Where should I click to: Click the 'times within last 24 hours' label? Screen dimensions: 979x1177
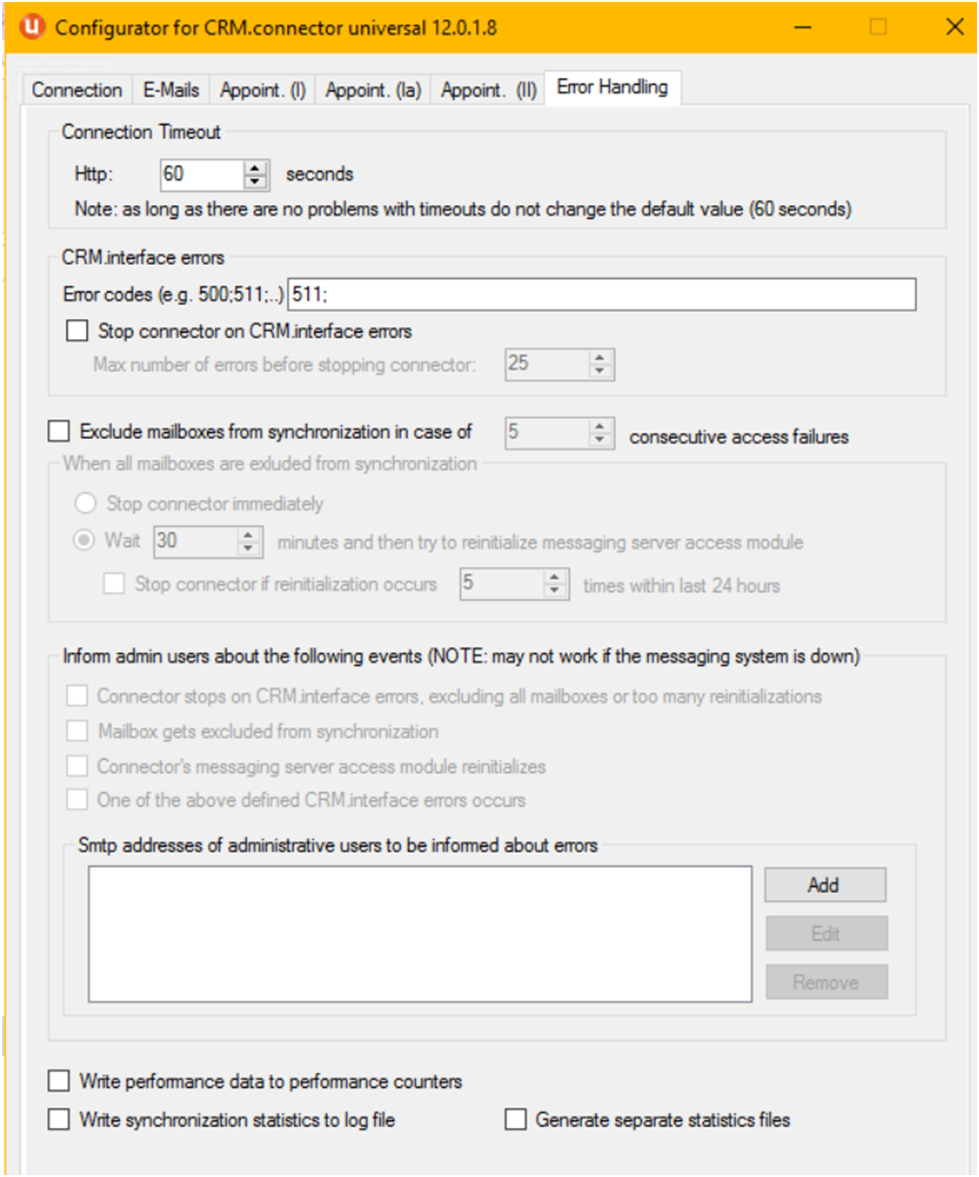click(x=682, y=585)
